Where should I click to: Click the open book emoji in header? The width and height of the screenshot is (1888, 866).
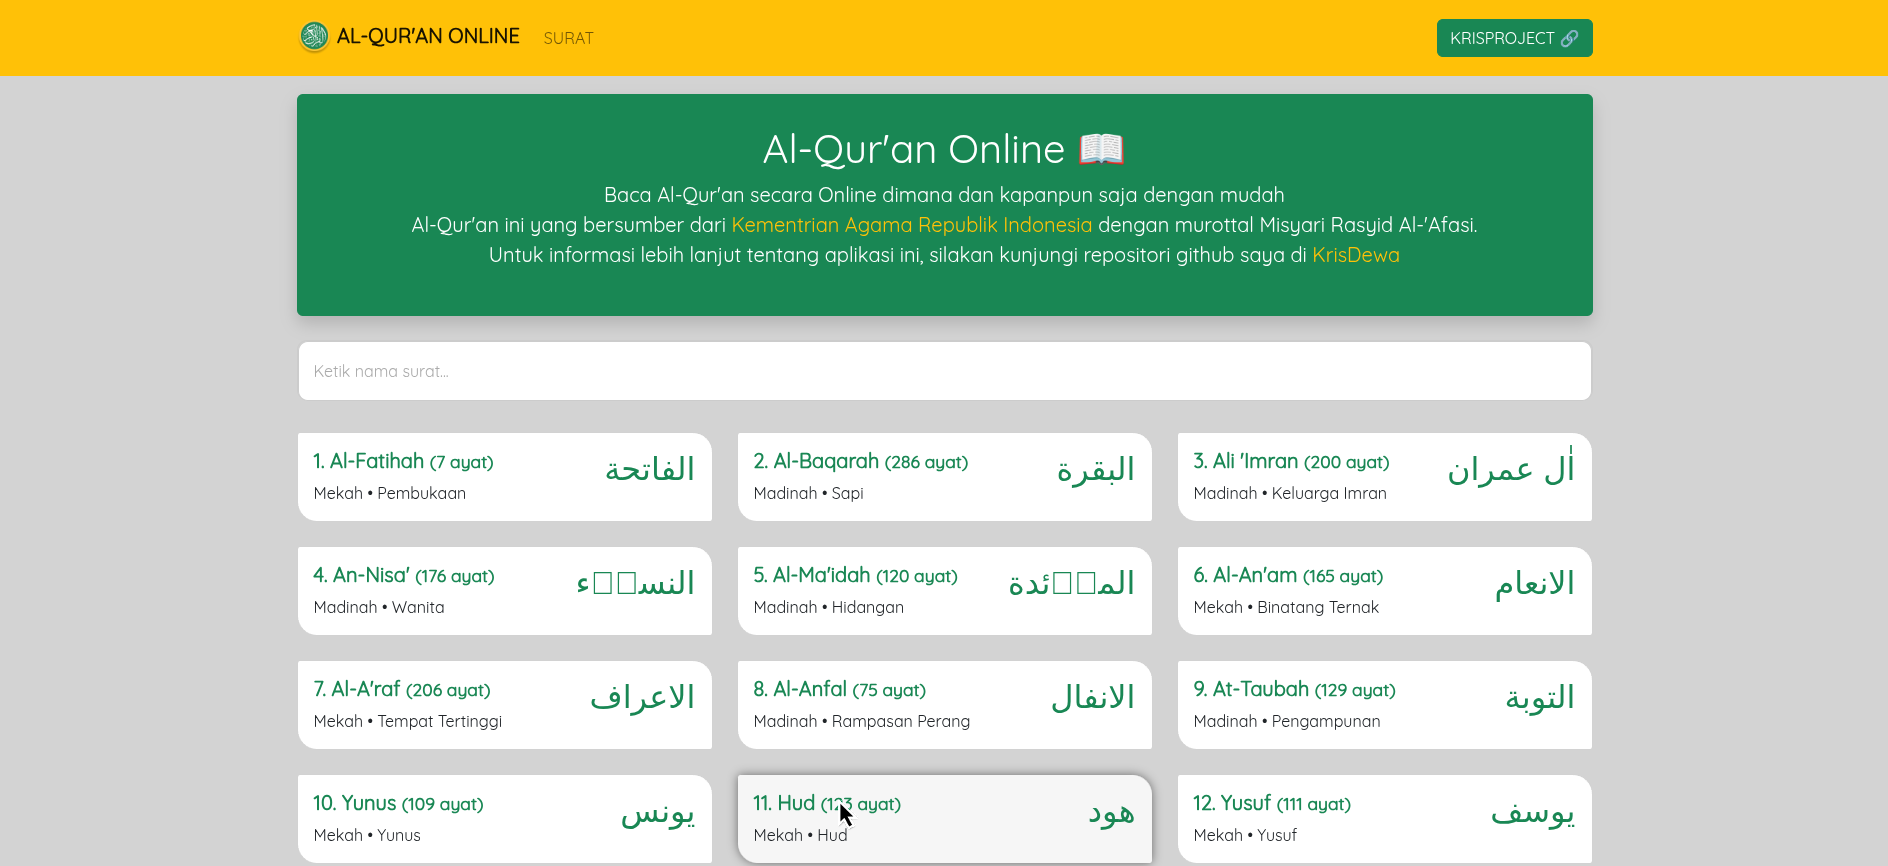click(1101, 149)
